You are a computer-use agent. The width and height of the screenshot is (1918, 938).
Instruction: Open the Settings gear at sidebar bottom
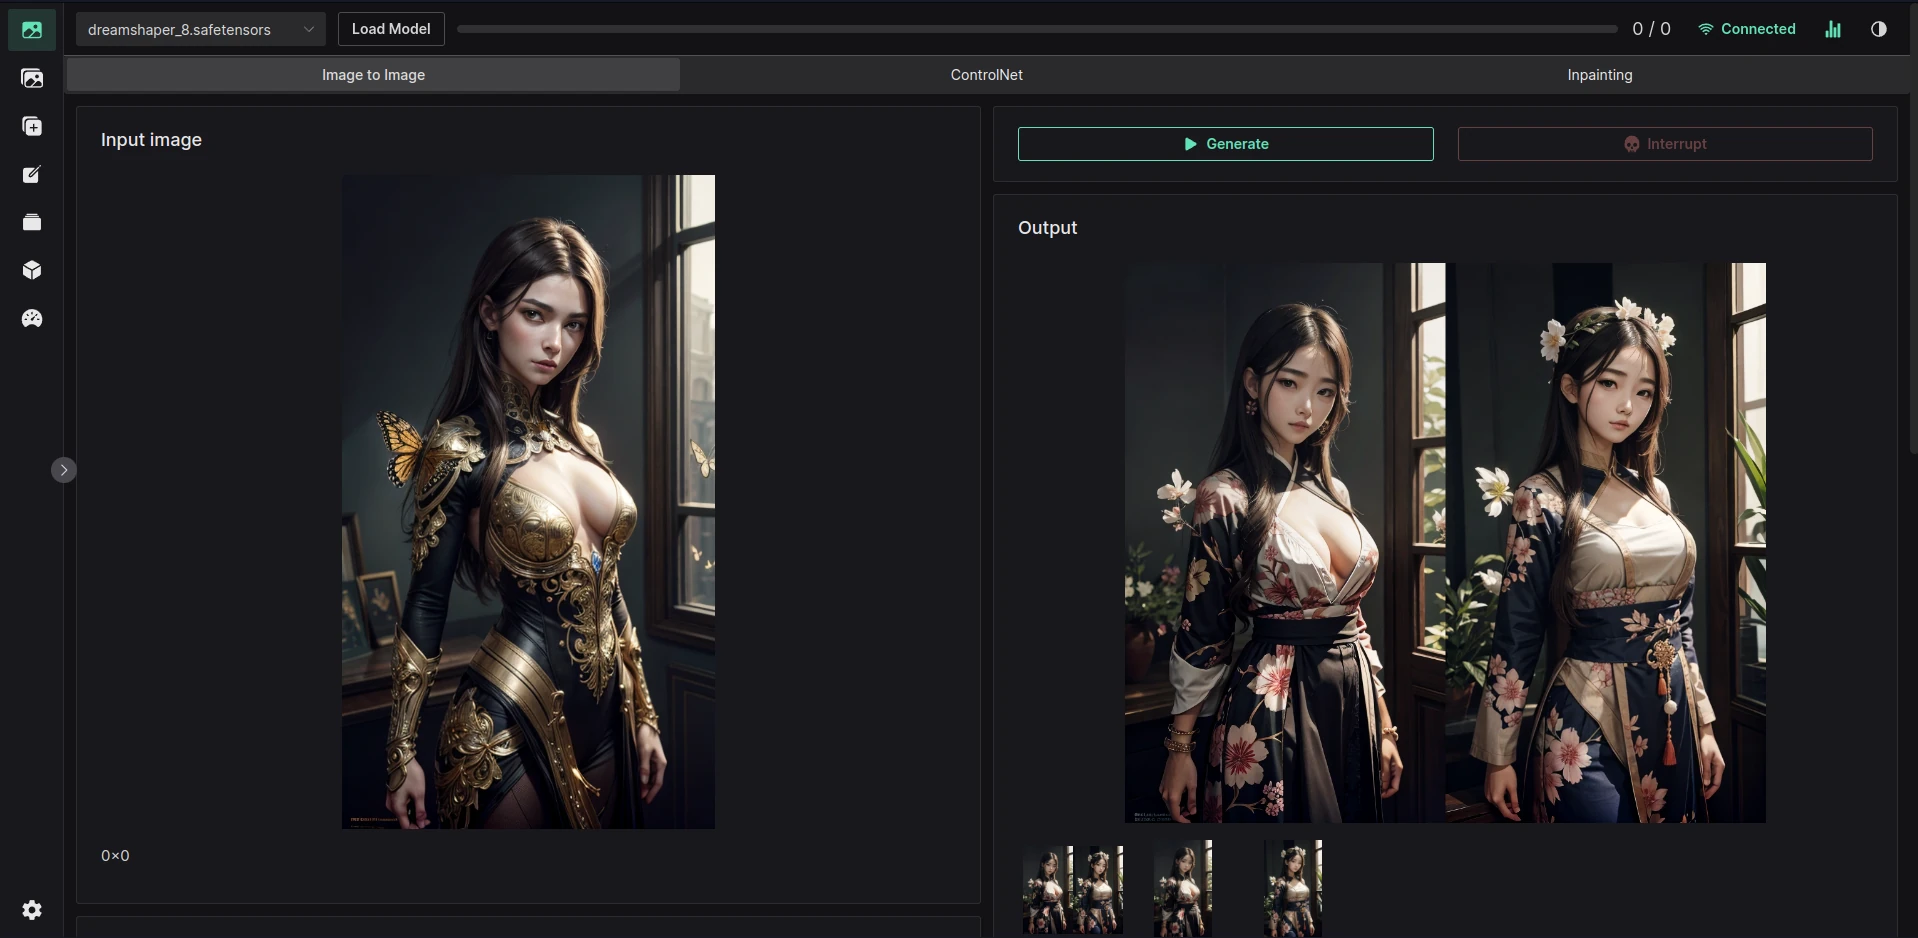[33, 910]
